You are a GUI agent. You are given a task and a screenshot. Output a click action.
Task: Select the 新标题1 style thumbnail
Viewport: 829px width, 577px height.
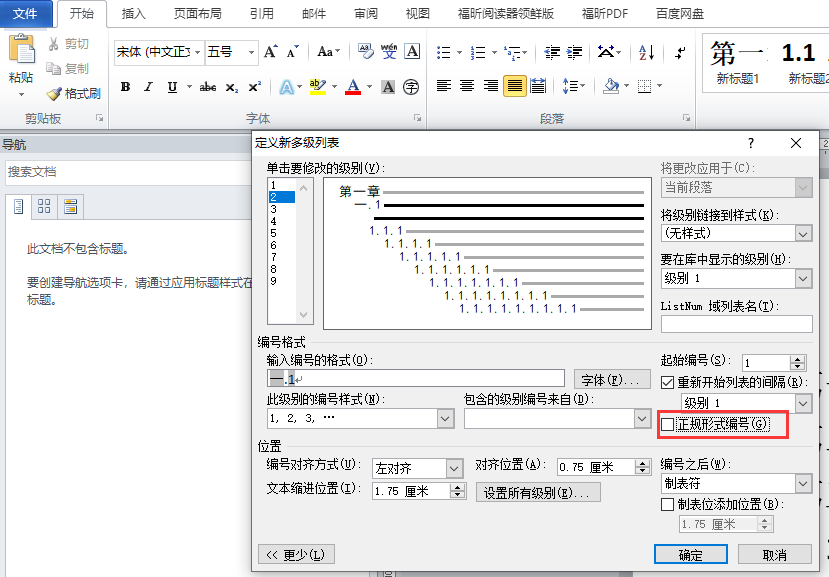click(x=738, y=62)
